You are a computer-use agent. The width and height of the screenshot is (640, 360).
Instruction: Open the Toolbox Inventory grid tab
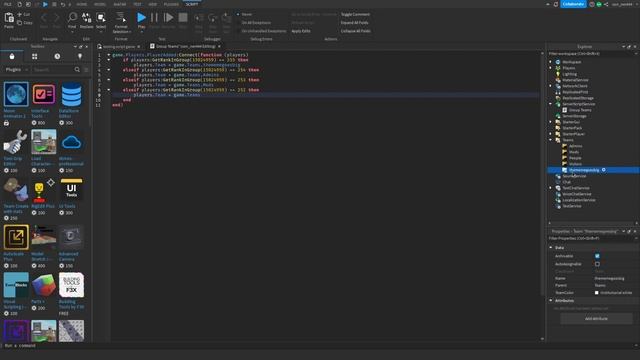point(35,56)
